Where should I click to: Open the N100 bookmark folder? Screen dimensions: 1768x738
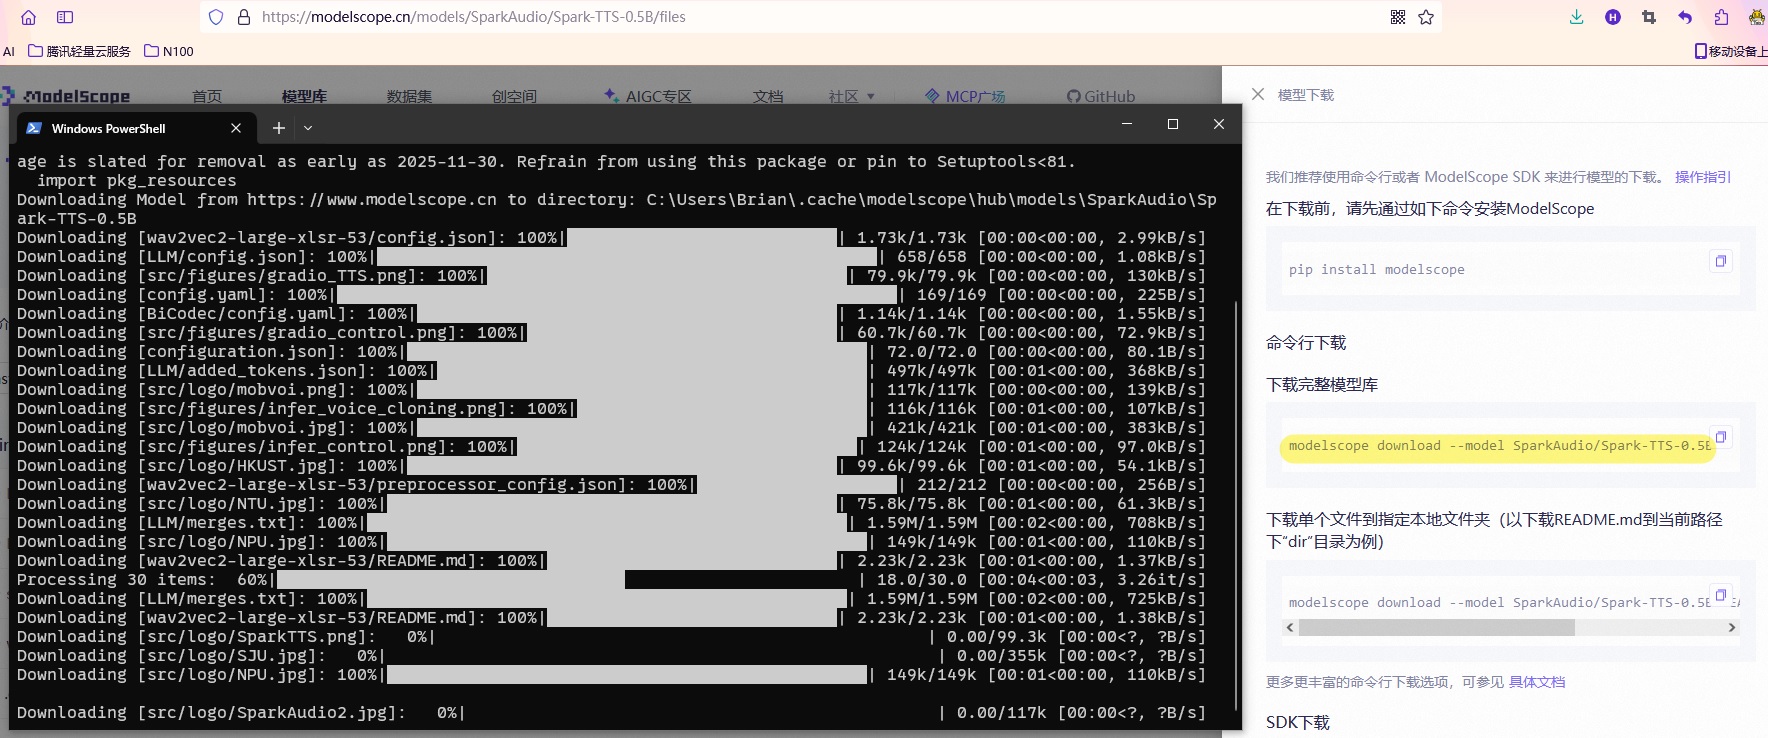[x=169, y=51]
